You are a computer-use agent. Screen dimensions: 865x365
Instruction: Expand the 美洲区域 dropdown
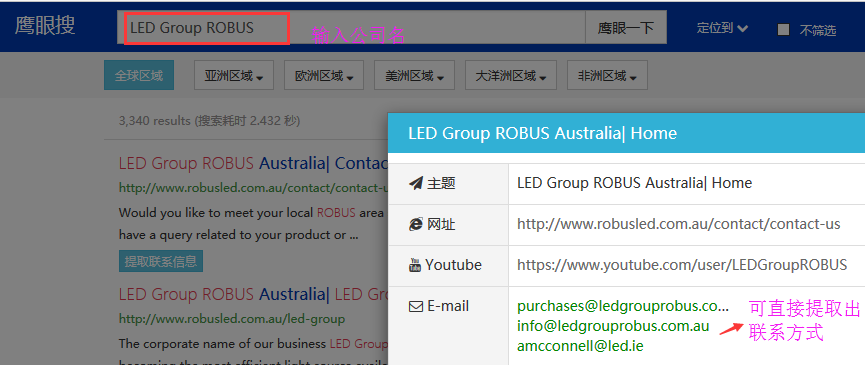(x=414, y=76)
